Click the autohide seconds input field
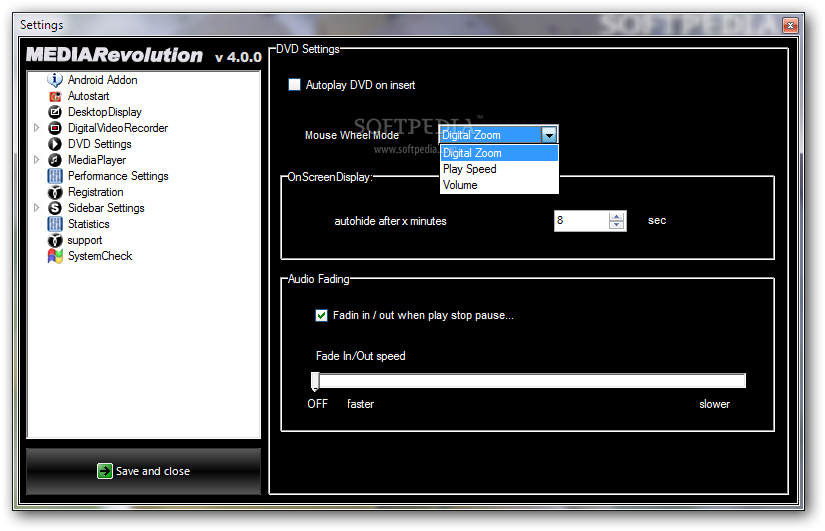825x531 pixels. 581,221
